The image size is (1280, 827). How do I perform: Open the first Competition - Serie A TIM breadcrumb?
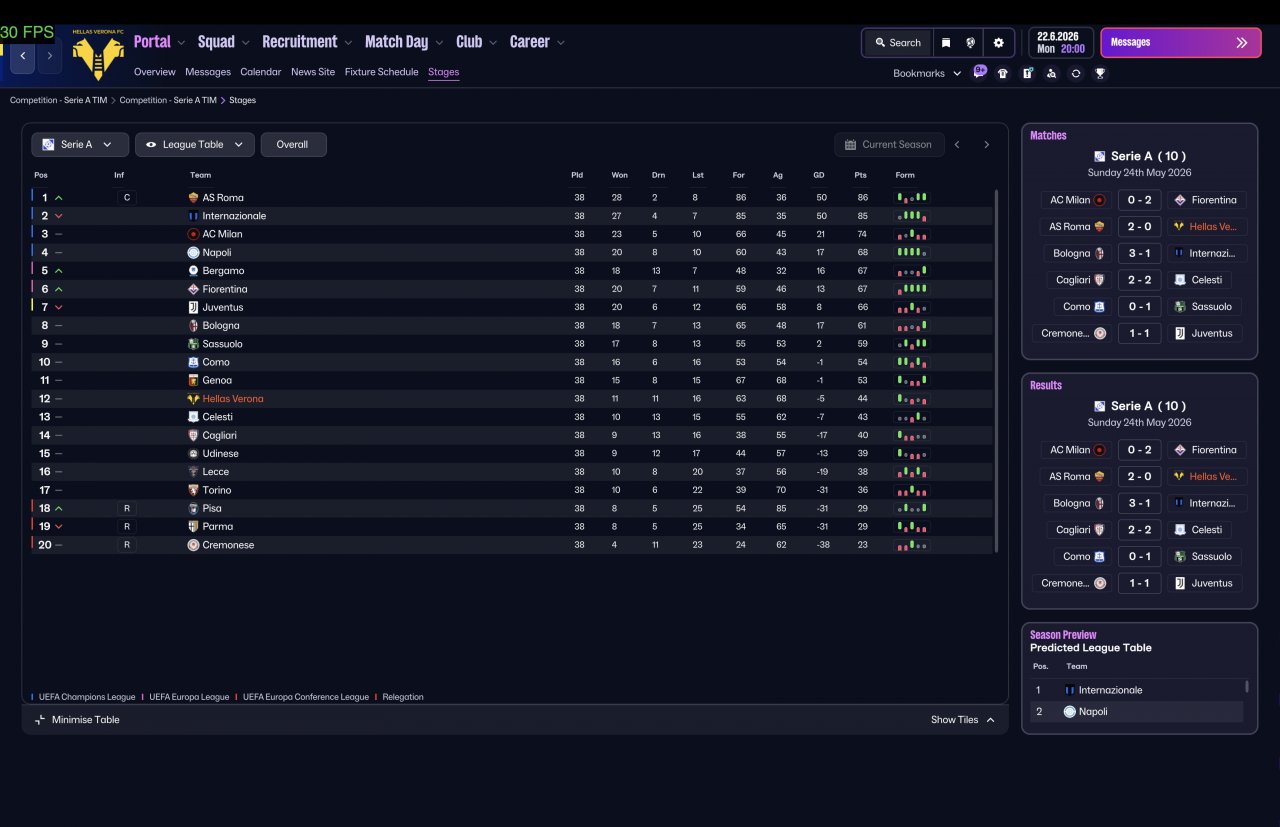click(58, 100)
